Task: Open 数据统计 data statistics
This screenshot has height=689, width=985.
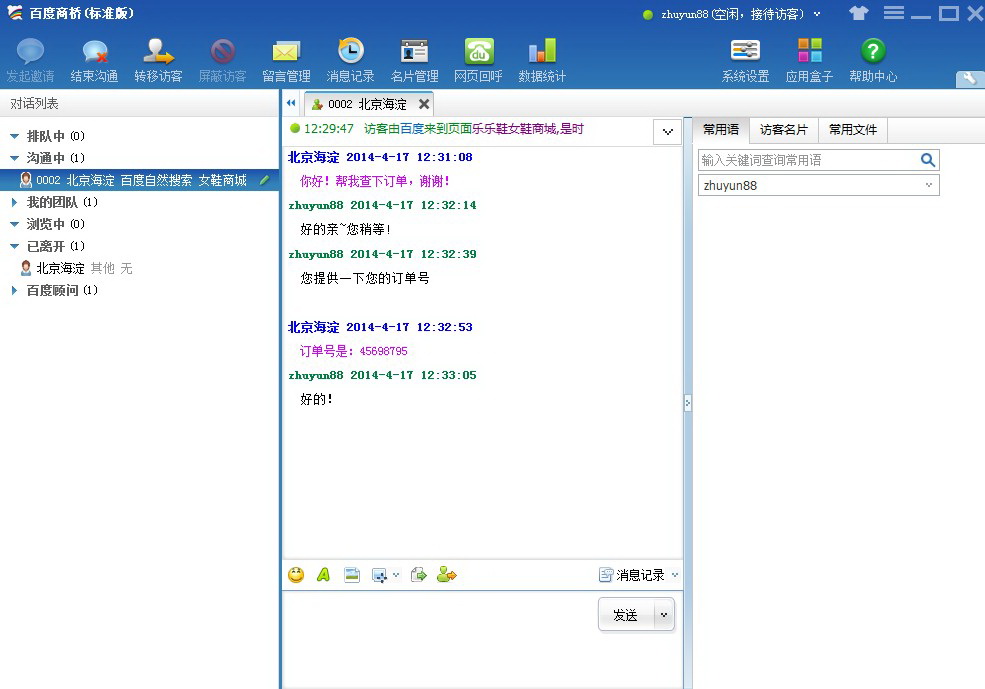Action: tap(542, 58)
